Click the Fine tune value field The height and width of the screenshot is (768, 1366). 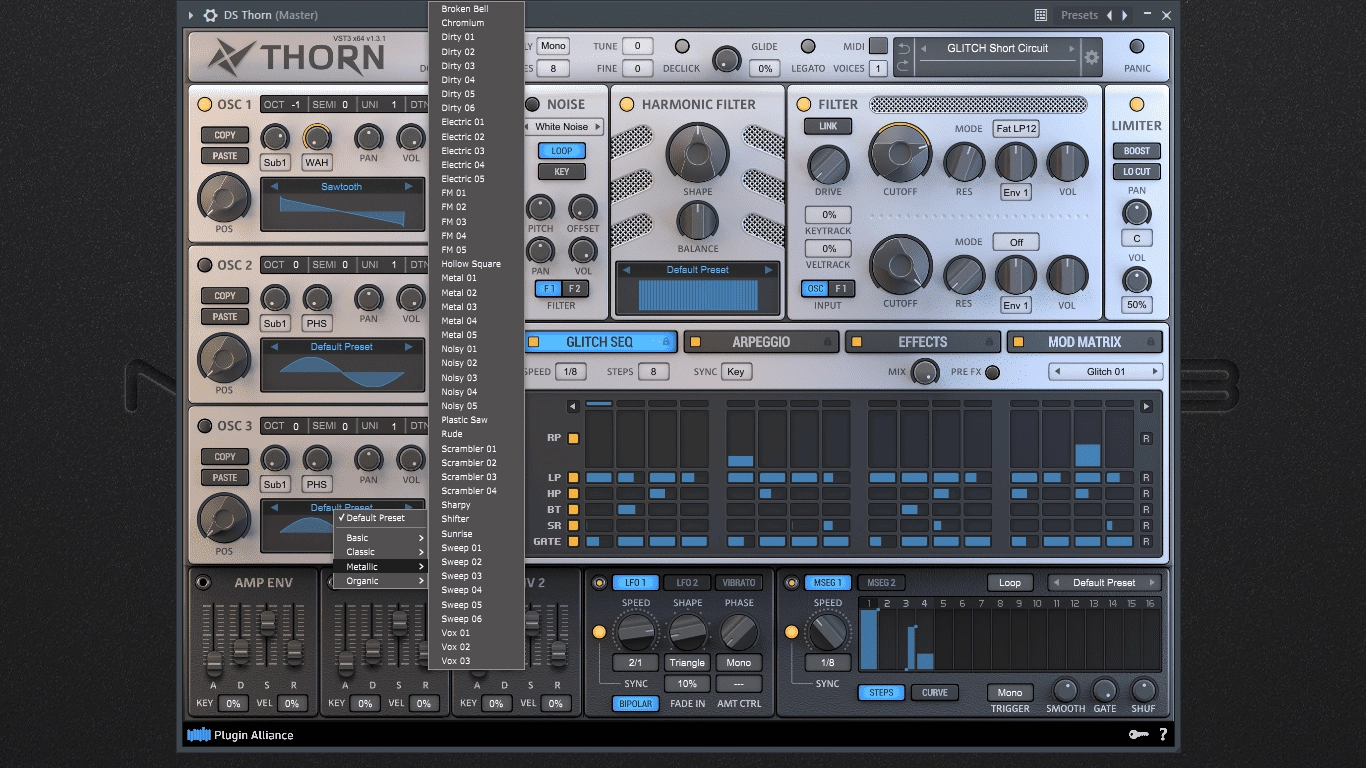tap(637, 69)
